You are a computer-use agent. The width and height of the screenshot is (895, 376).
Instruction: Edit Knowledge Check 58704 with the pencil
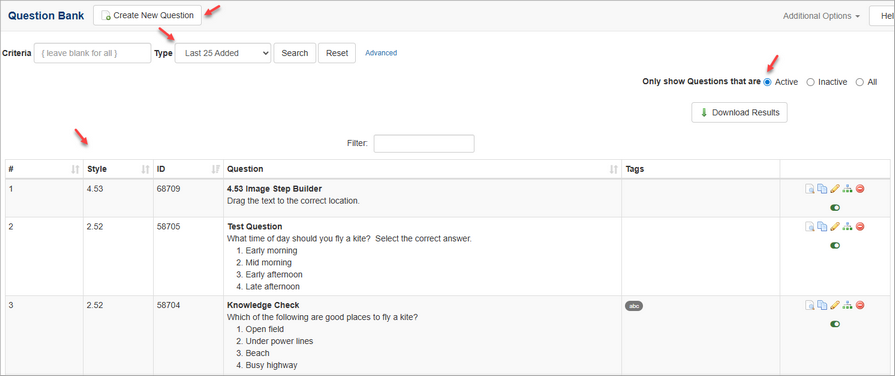834,305
